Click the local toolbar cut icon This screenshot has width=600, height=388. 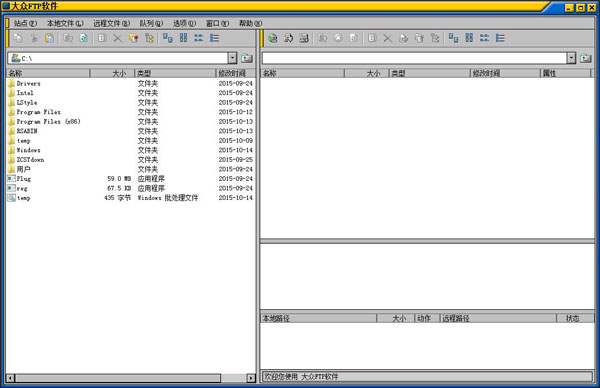tap(34, 38)
